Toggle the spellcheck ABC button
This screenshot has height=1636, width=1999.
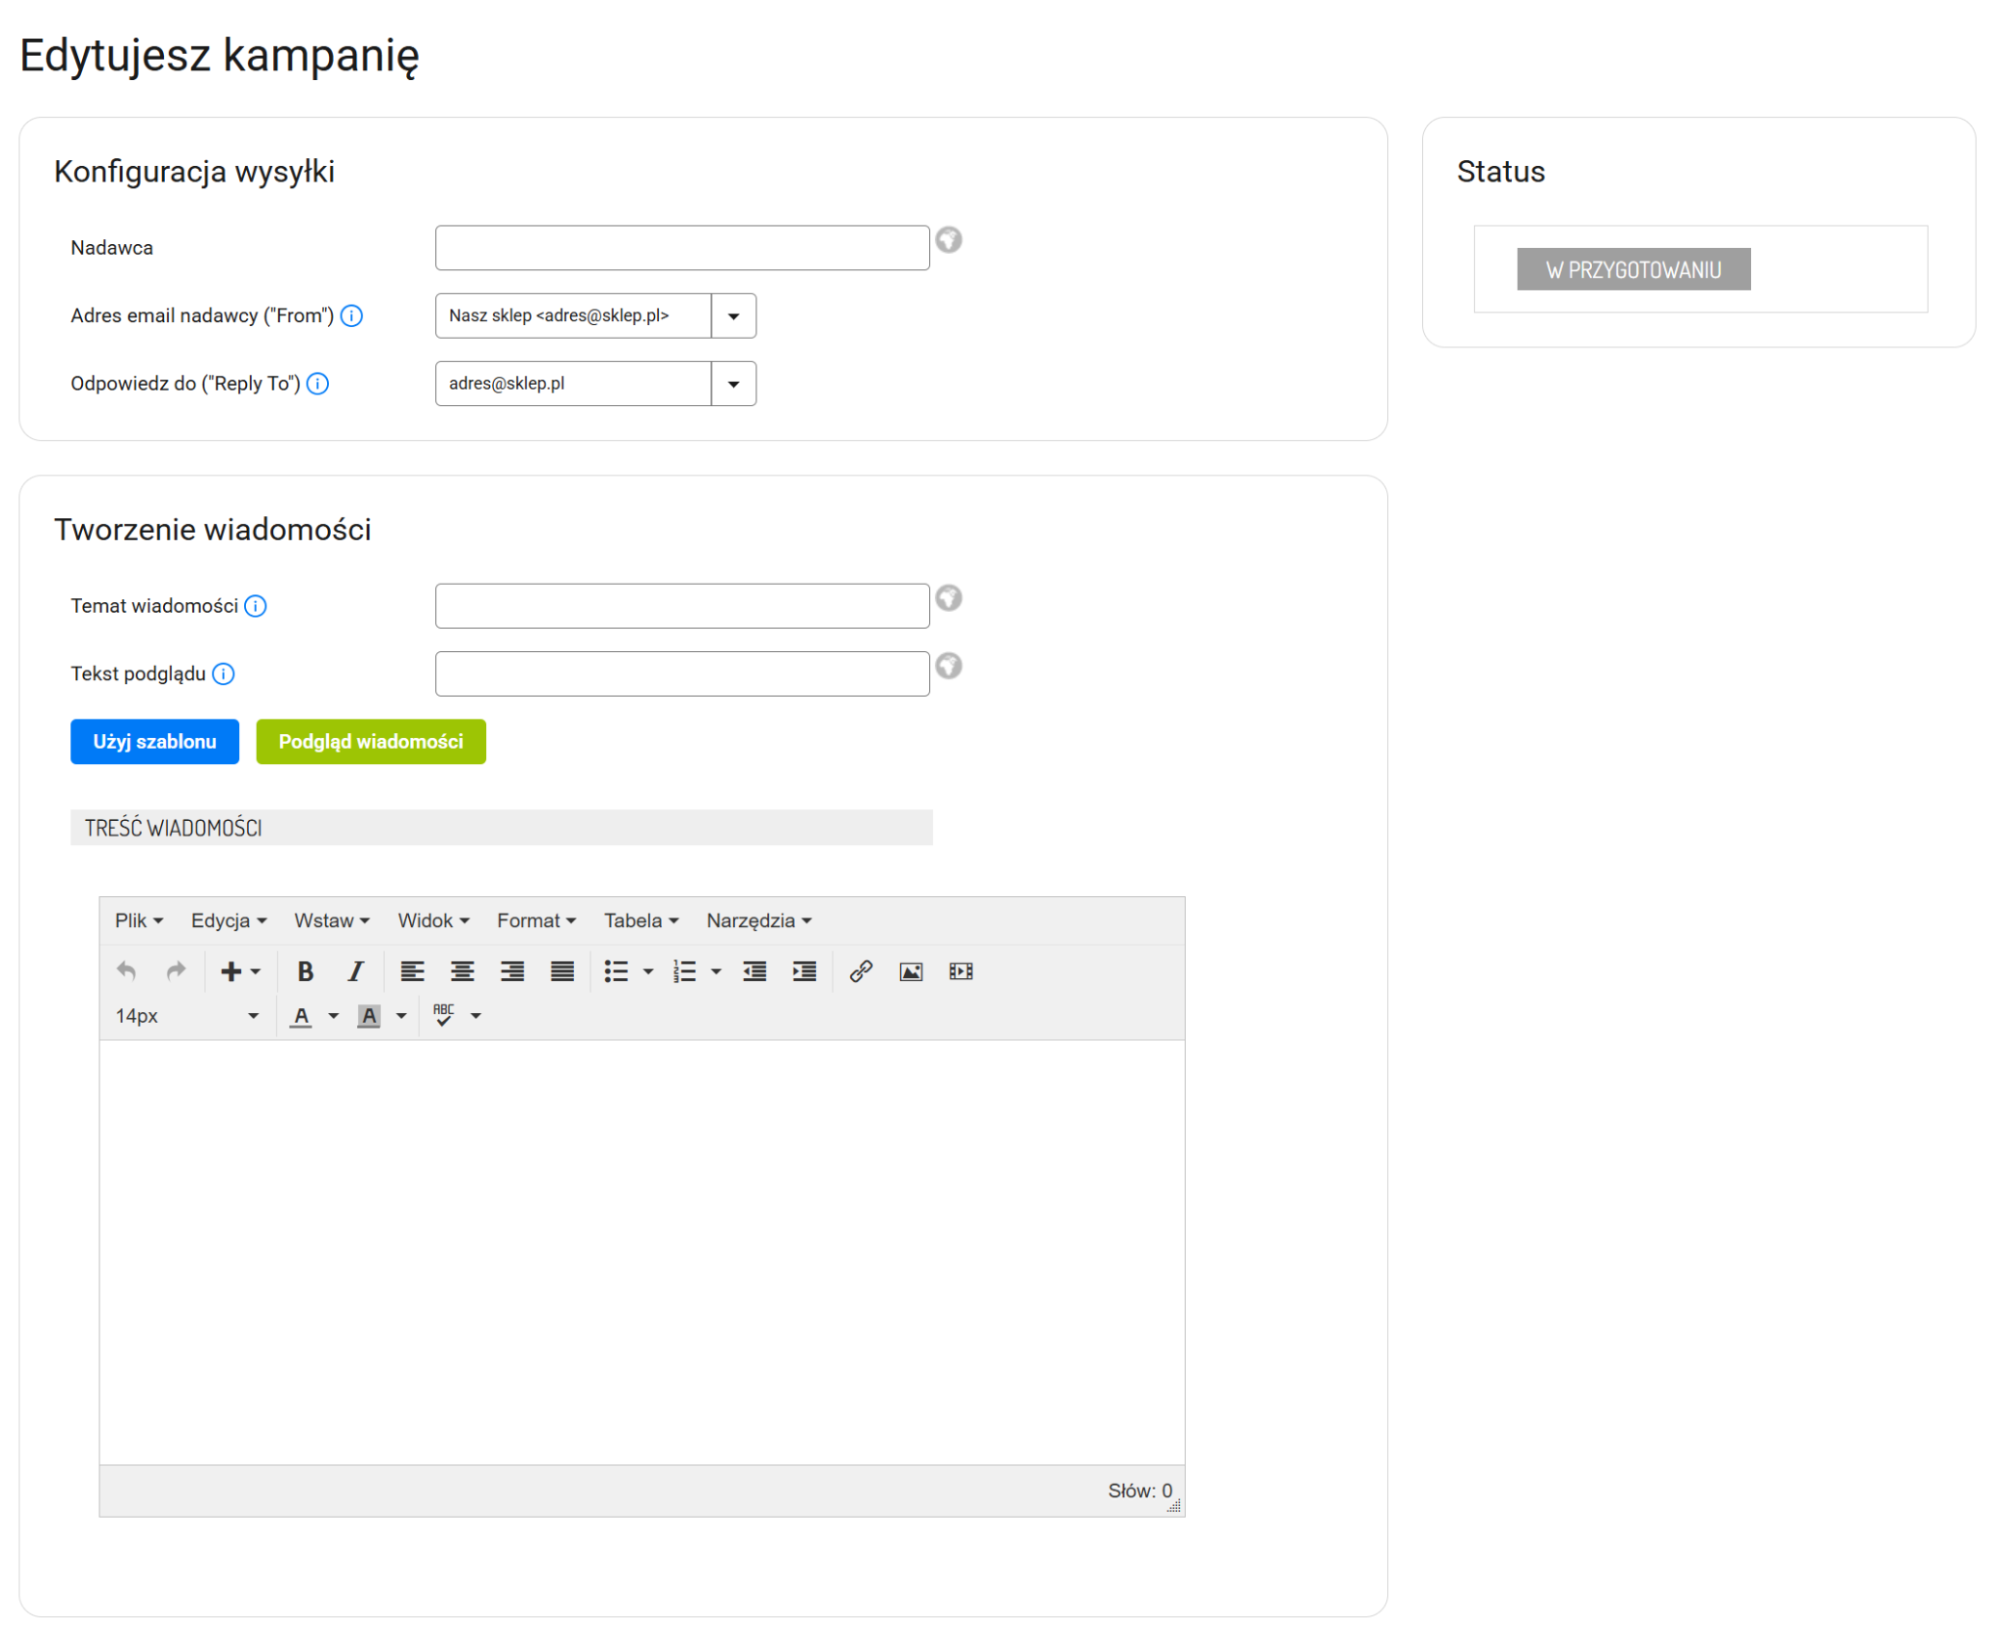[444, 1015]
